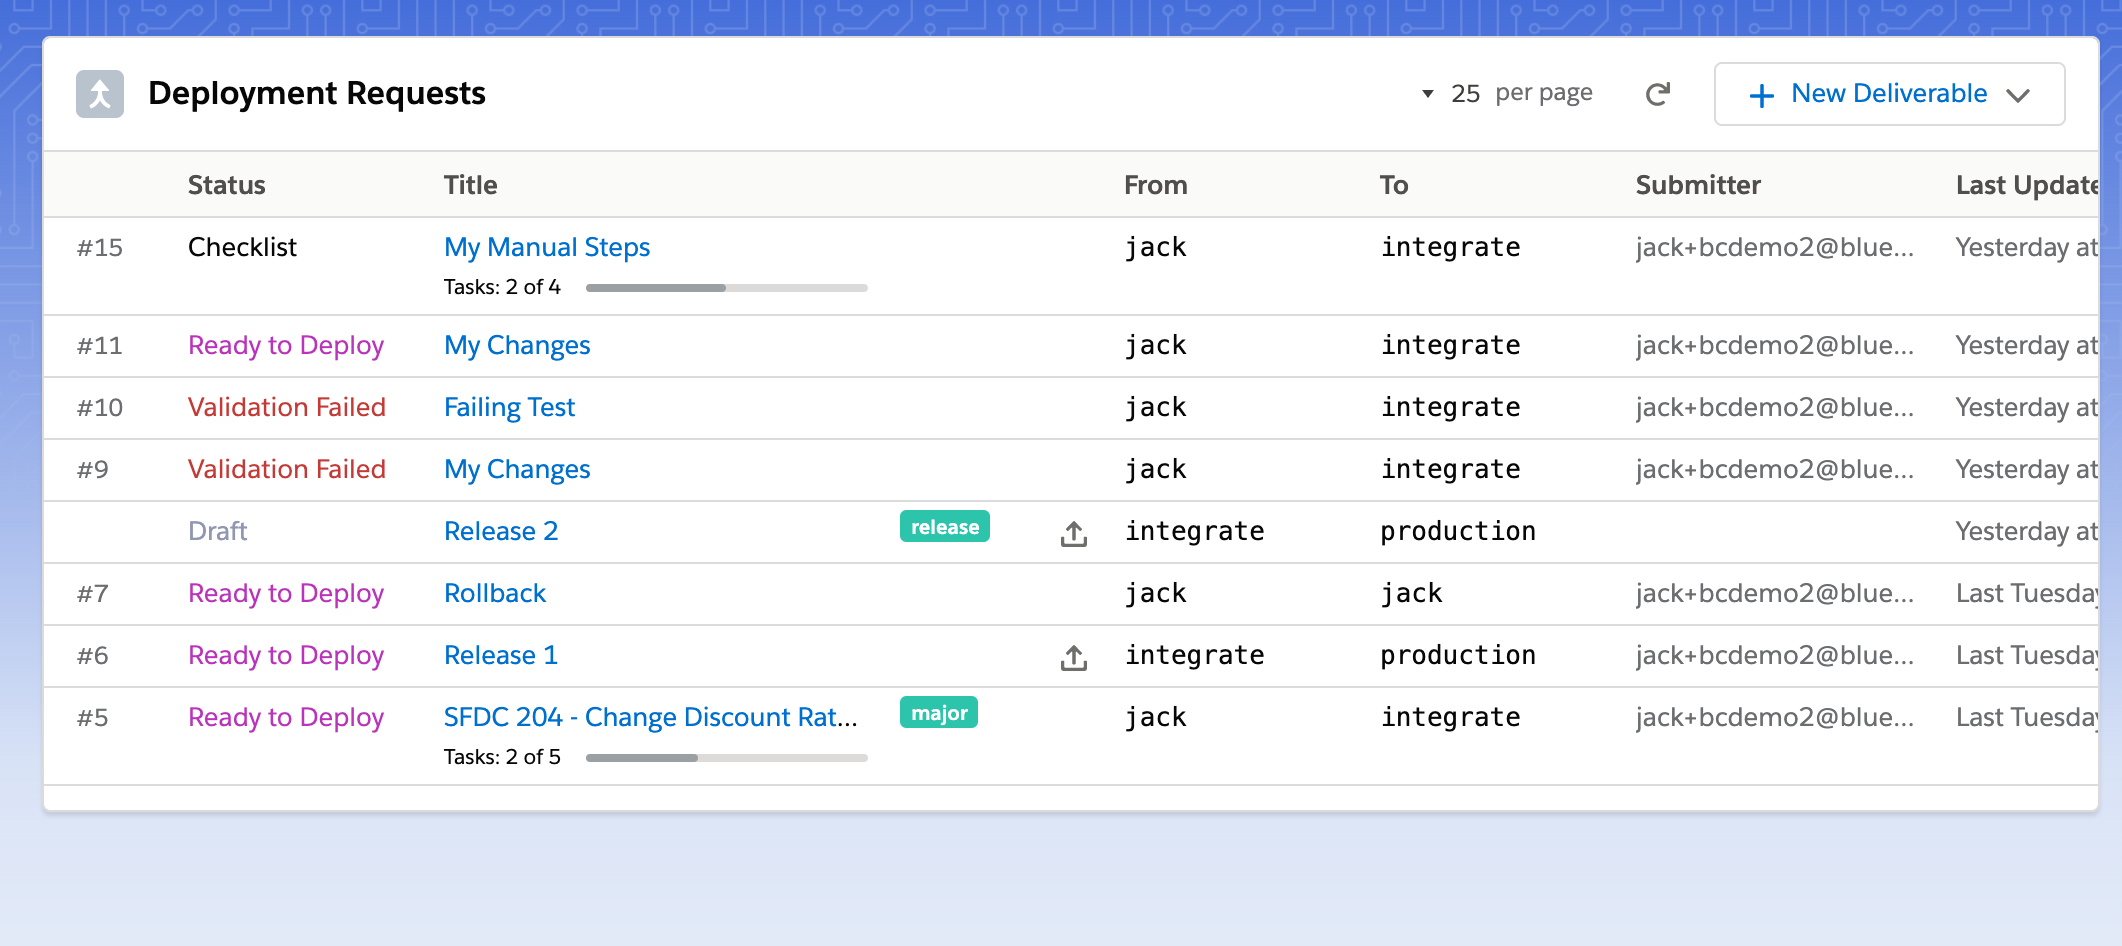Image resolution: width=2122 pixels, height=946 pixels.
Task: Click the To value jack in Rollback row
Action: 1412,593
